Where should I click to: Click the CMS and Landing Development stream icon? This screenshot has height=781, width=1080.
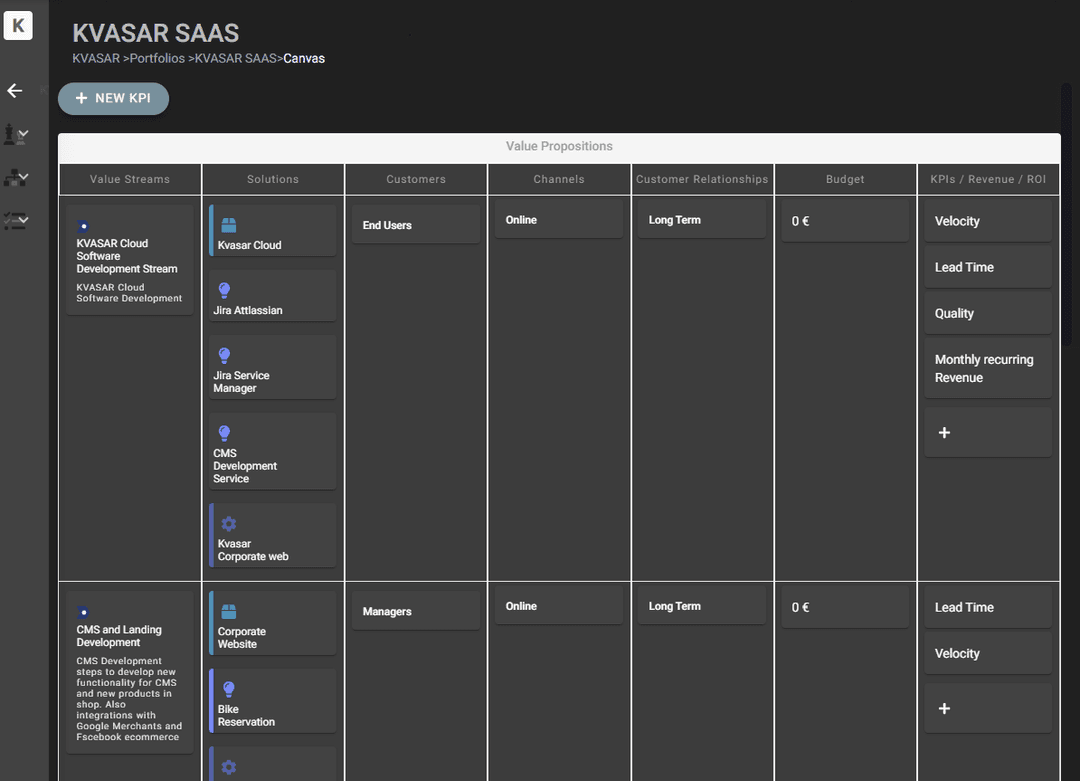(84, 612)
